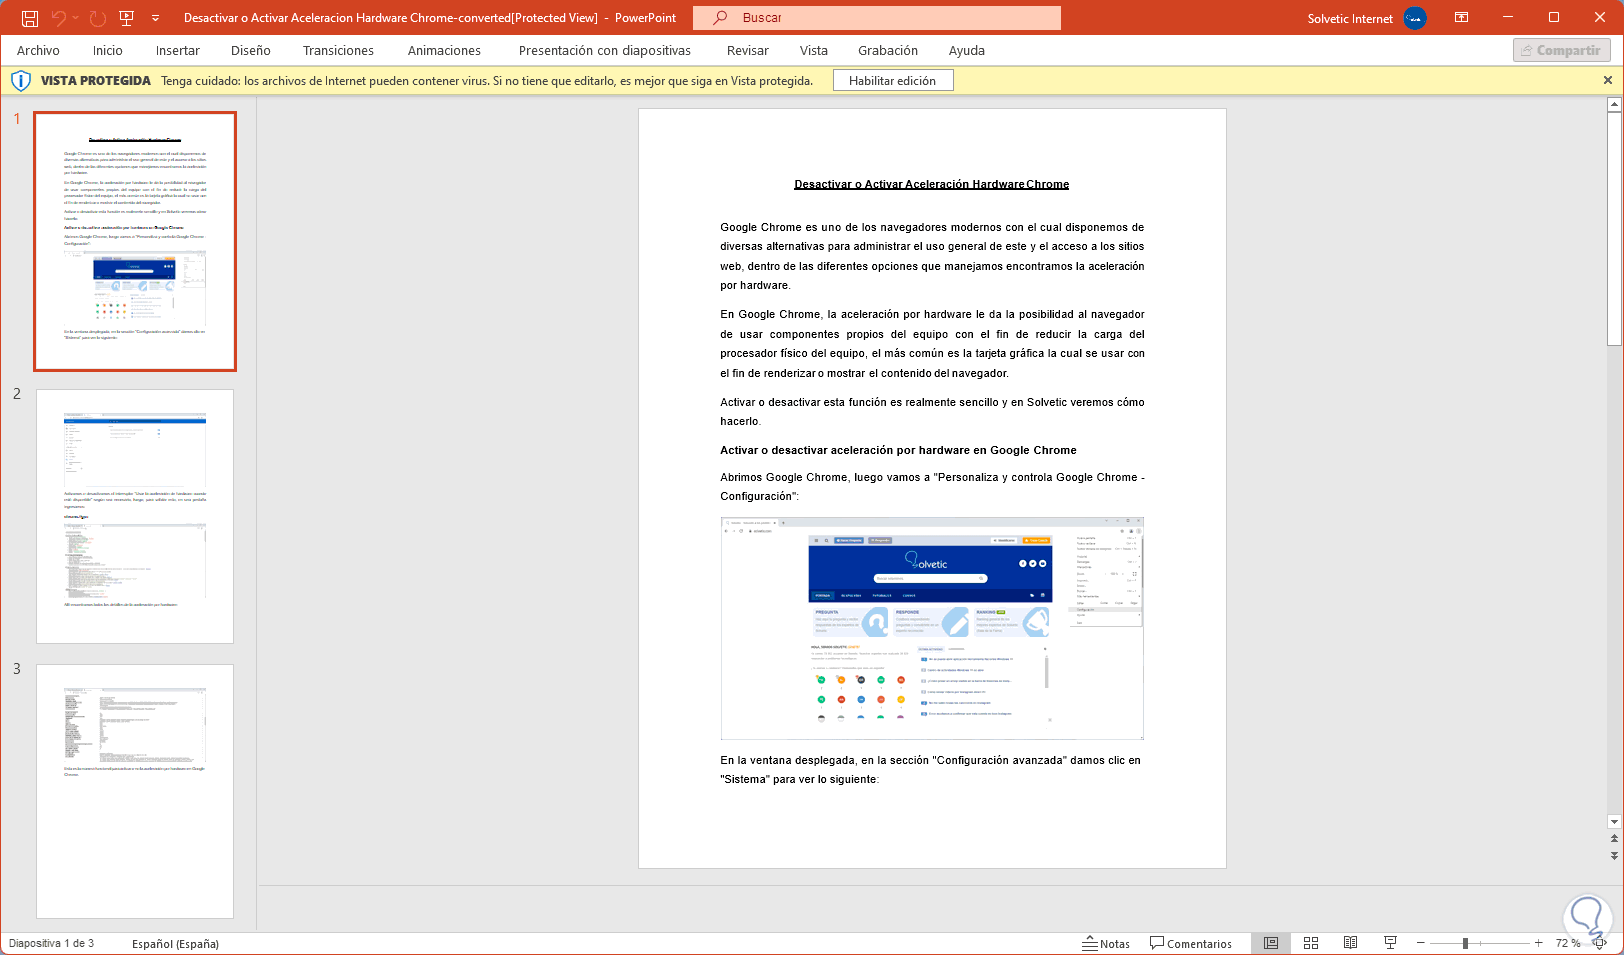
Task: Open Ribbon Display Options icon
Action: coord(1461,18)
